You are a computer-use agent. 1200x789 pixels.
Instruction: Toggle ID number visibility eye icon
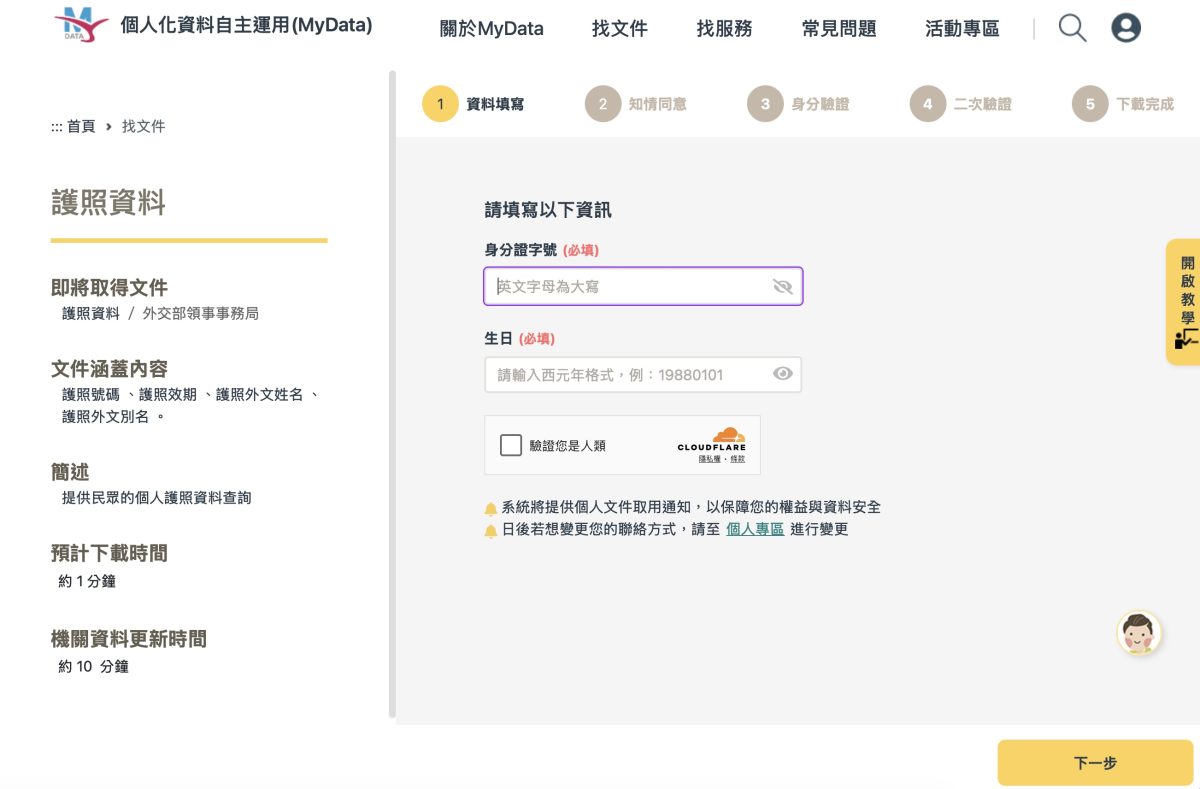[x=783, y=286]
